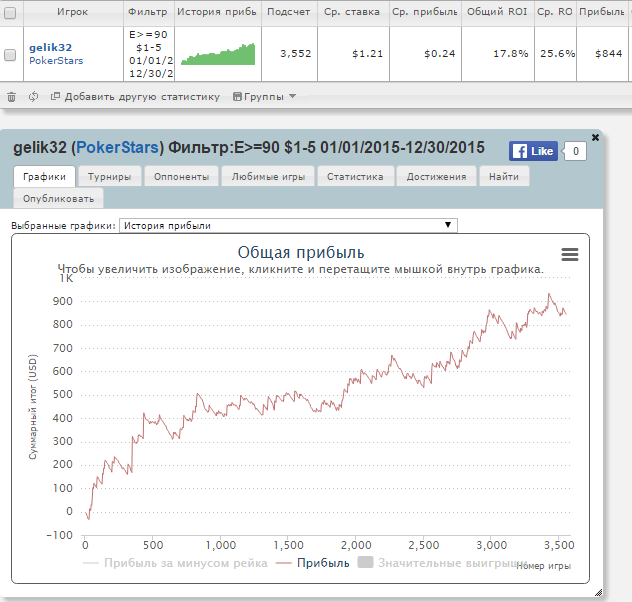
Task: Switch to the Графики tab
Action: (44, 176)
